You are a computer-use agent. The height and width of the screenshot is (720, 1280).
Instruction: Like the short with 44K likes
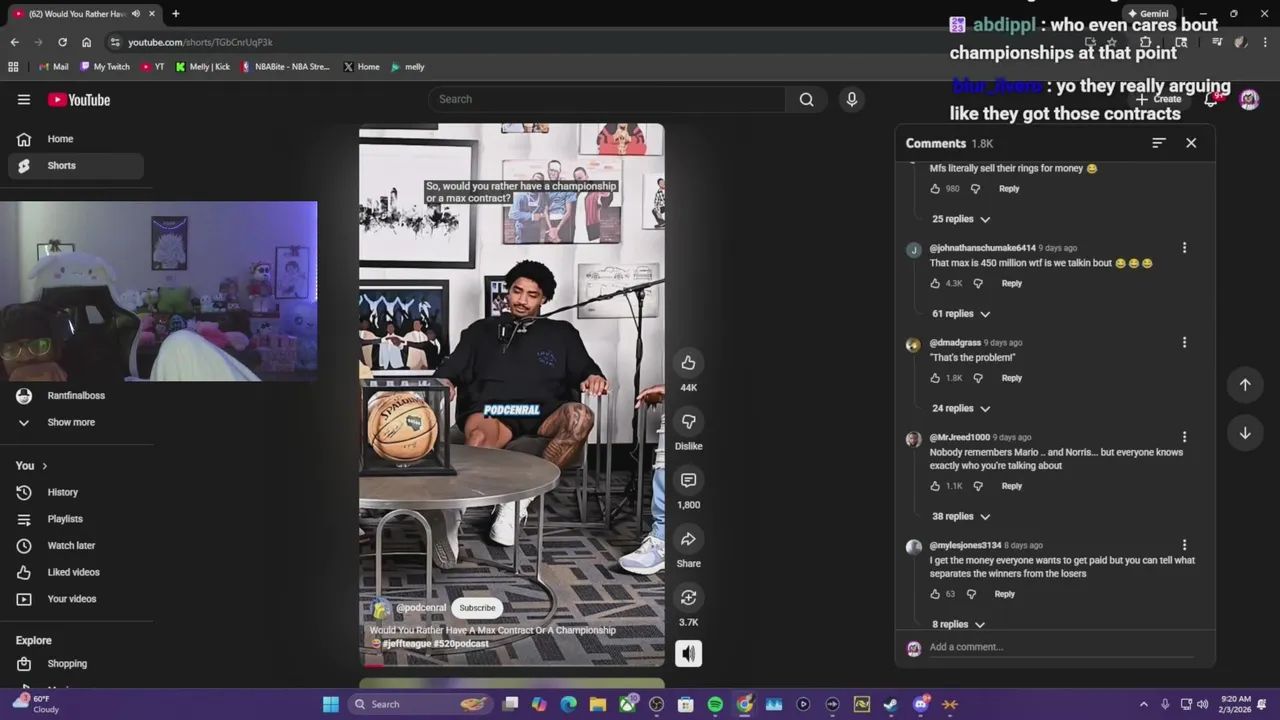(x=688, y=363)
